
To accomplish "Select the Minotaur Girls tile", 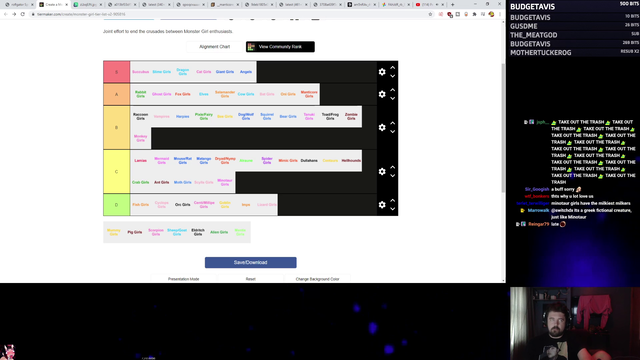I will point(225,182).
